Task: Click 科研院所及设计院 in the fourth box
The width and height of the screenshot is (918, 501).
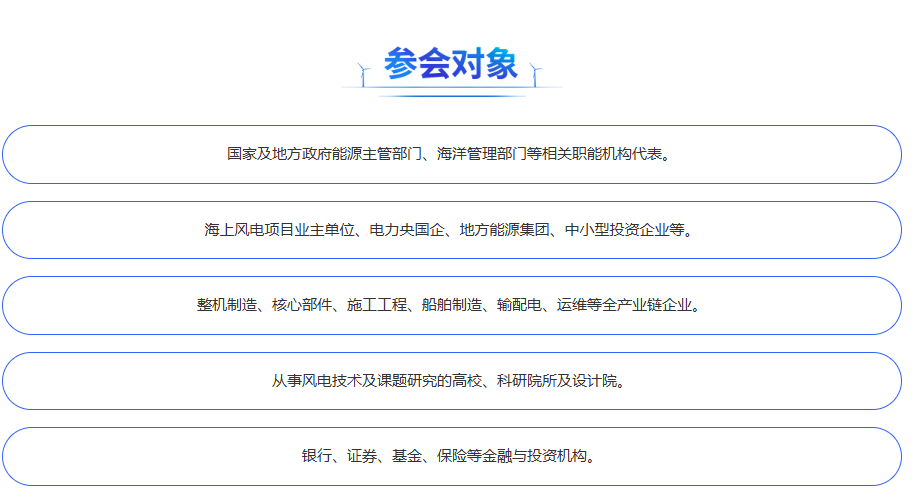Action: pyautogui.click(x=557, y=381)
